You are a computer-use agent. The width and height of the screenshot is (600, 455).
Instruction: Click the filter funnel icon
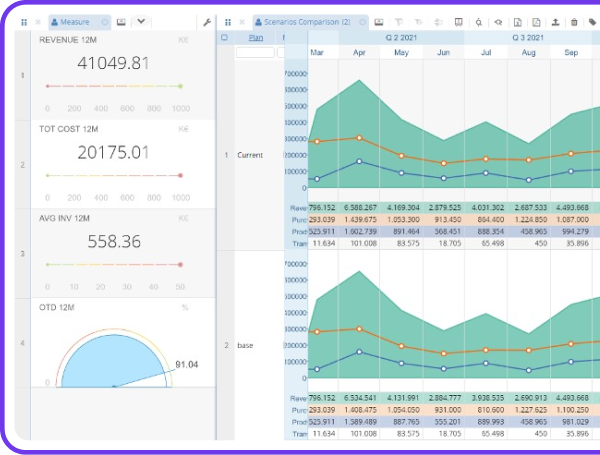click(399, 22)
